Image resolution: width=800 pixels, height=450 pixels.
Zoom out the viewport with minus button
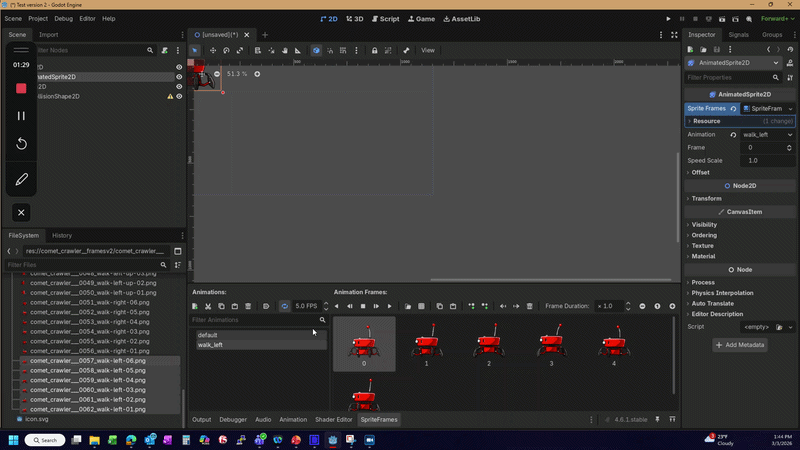[x=217, y=74]
